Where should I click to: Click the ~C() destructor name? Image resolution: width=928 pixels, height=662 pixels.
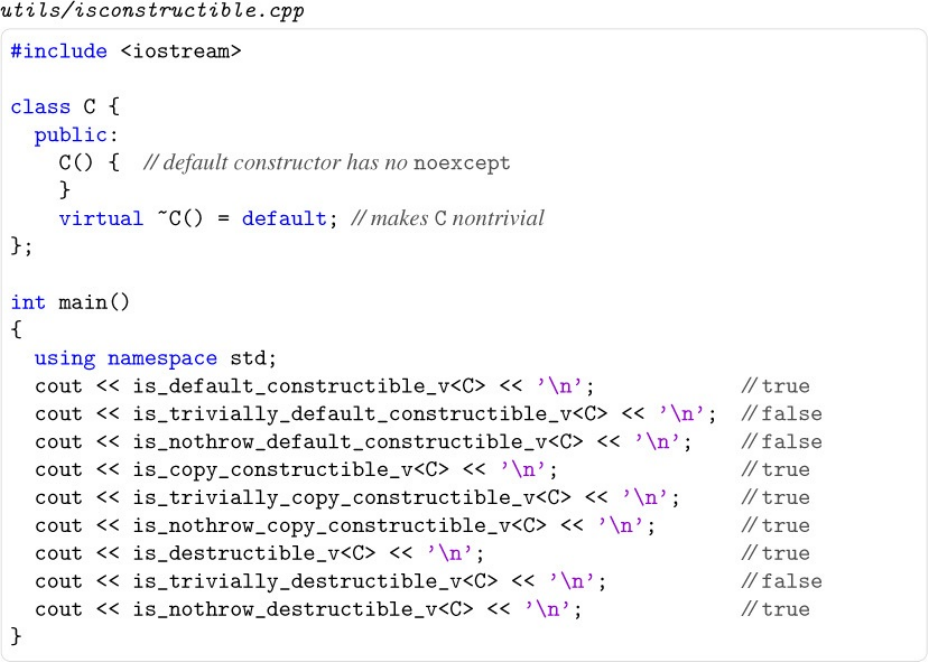click(x=181, y=219)
